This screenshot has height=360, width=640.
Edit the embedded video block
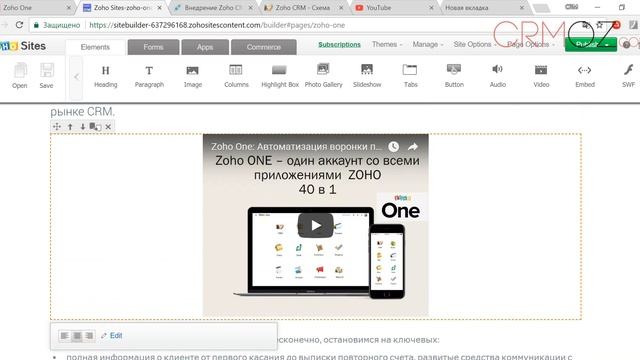pyautogui.click(x=112, y=336)
